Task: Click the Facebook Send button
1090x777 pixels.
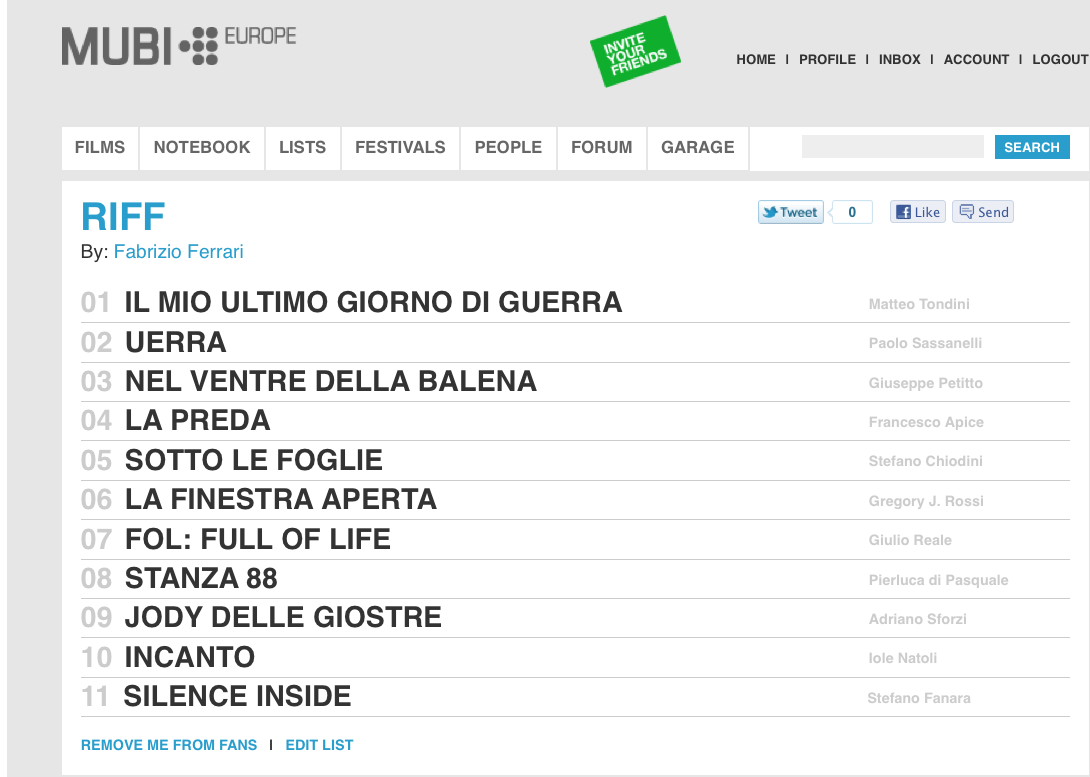Action: coord(982,212)
